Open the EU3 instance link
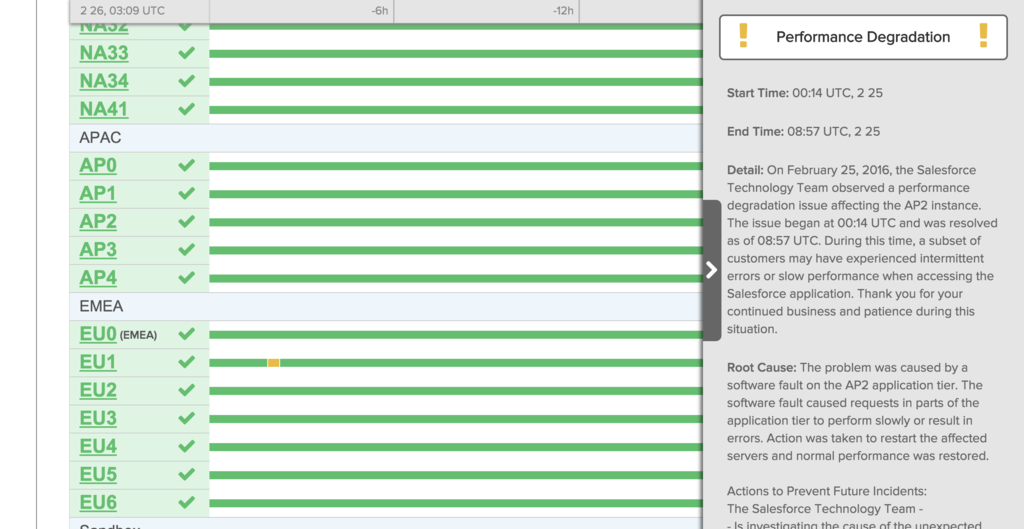The height and width of the screenshot is (529, 1024). pyautogui.click(x=98, y=419)
